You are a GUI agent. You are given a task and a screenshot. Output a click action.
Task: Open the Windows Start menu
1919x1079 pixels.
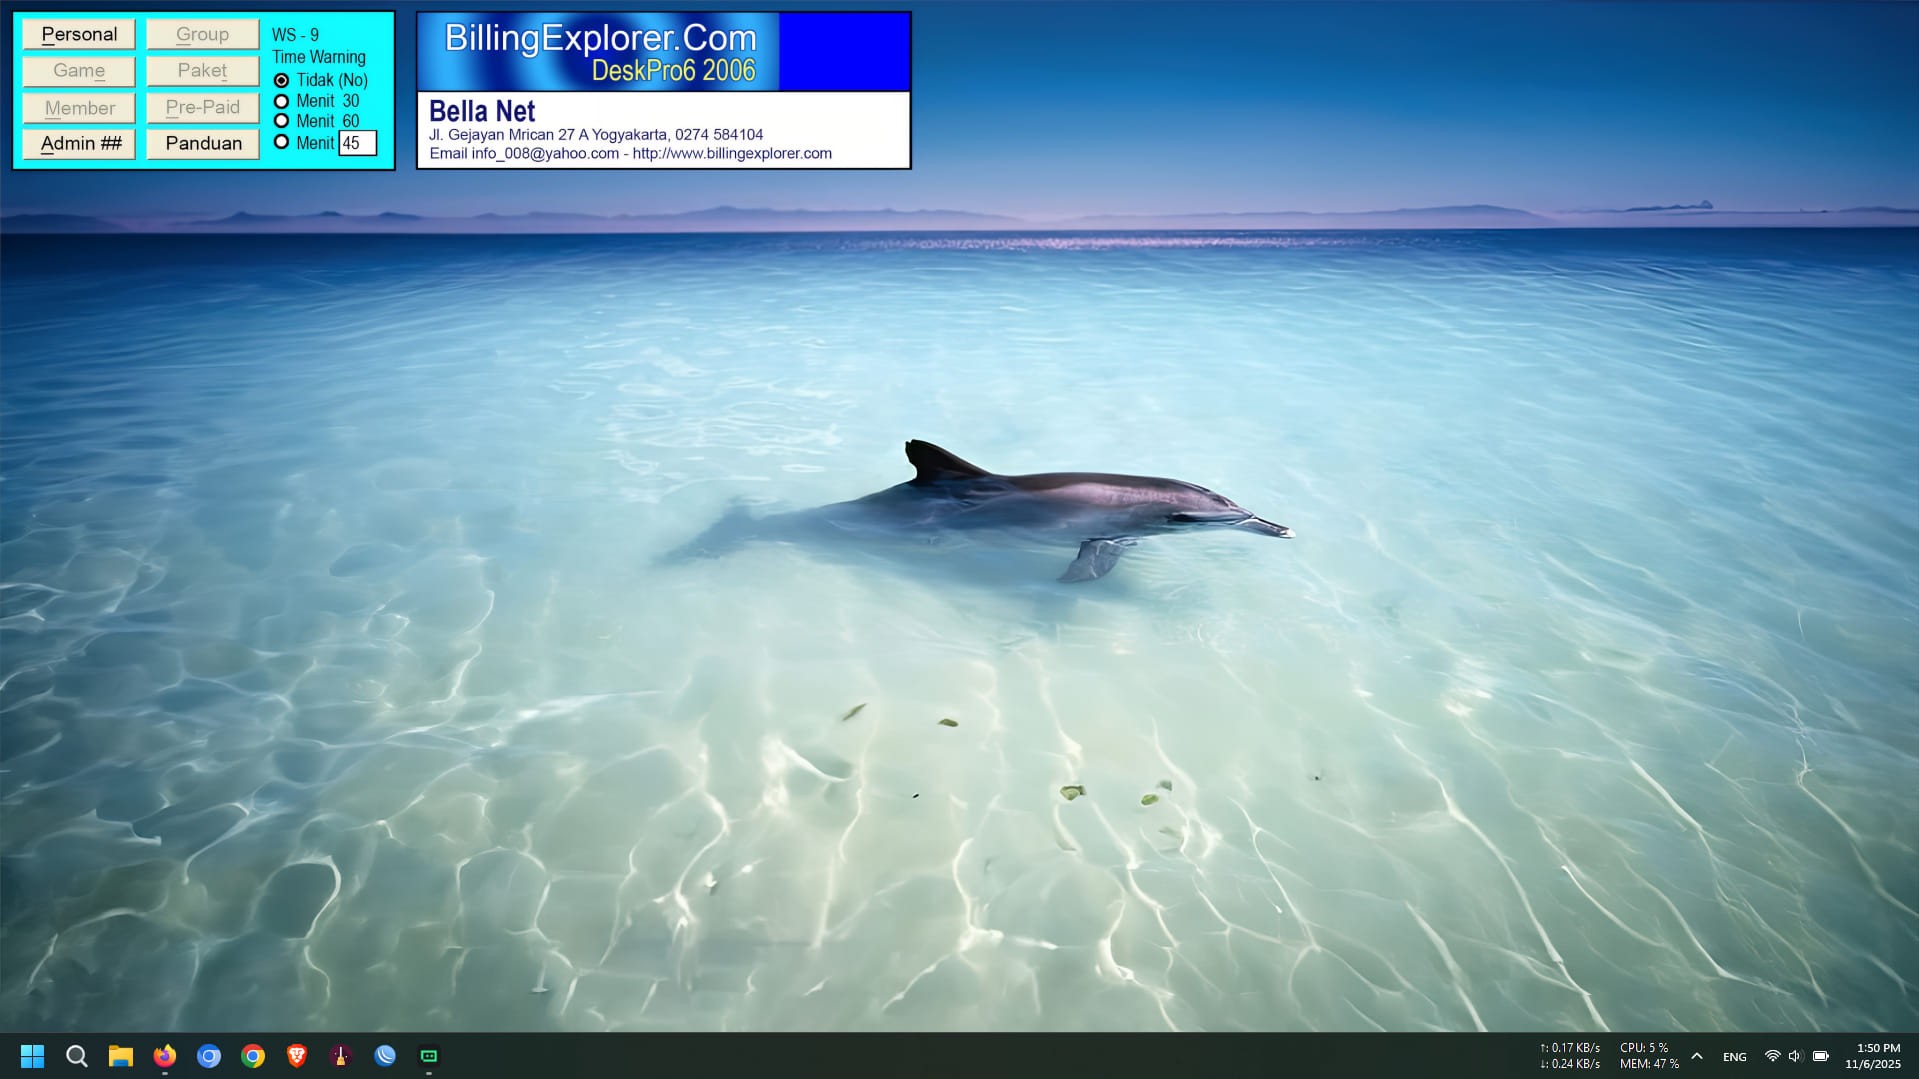32,1056
